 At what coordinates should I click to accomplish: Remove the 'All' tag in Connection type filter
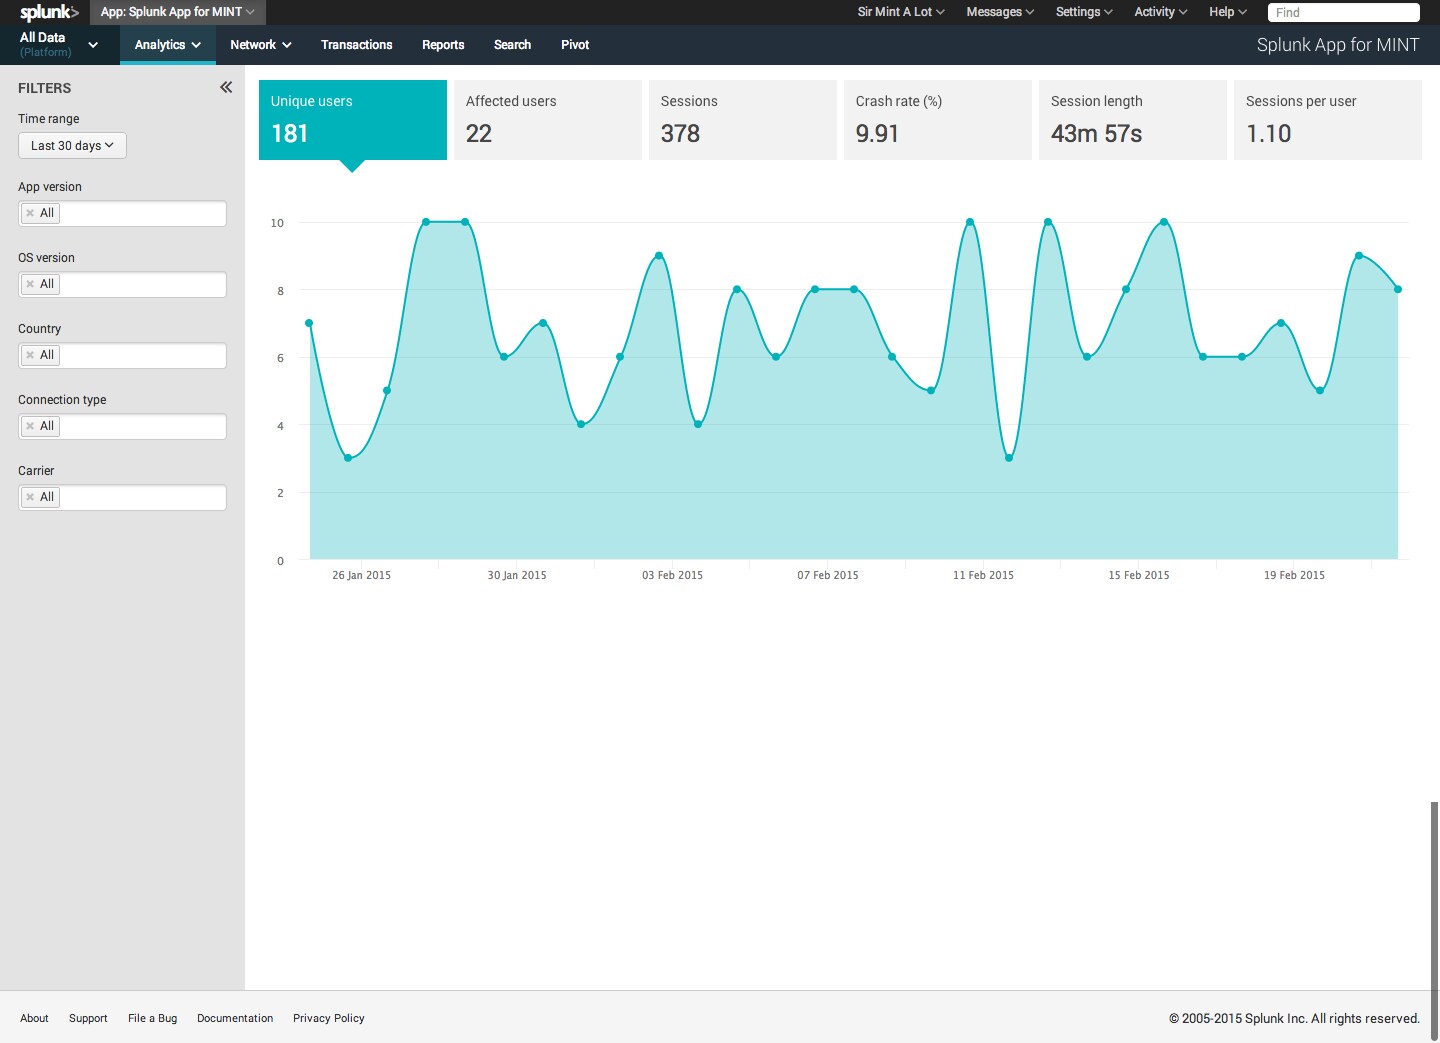[x=30, y=426]
